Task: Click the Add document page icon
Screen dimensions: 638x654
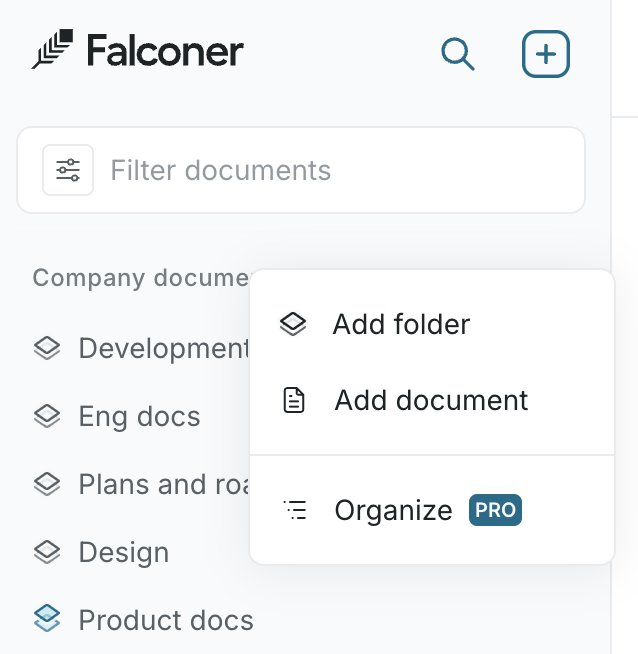Action: pyautogui.click(x=294, y=401)
